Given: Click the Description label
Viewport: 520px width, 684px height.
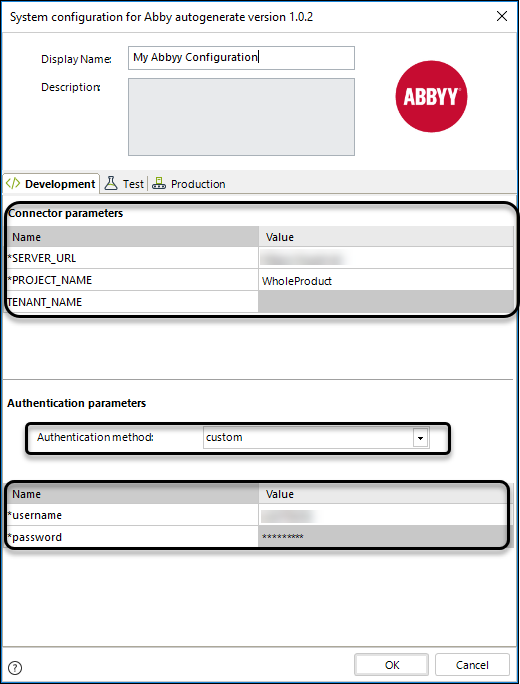Looking at the screenshot, I should (71, 87).
